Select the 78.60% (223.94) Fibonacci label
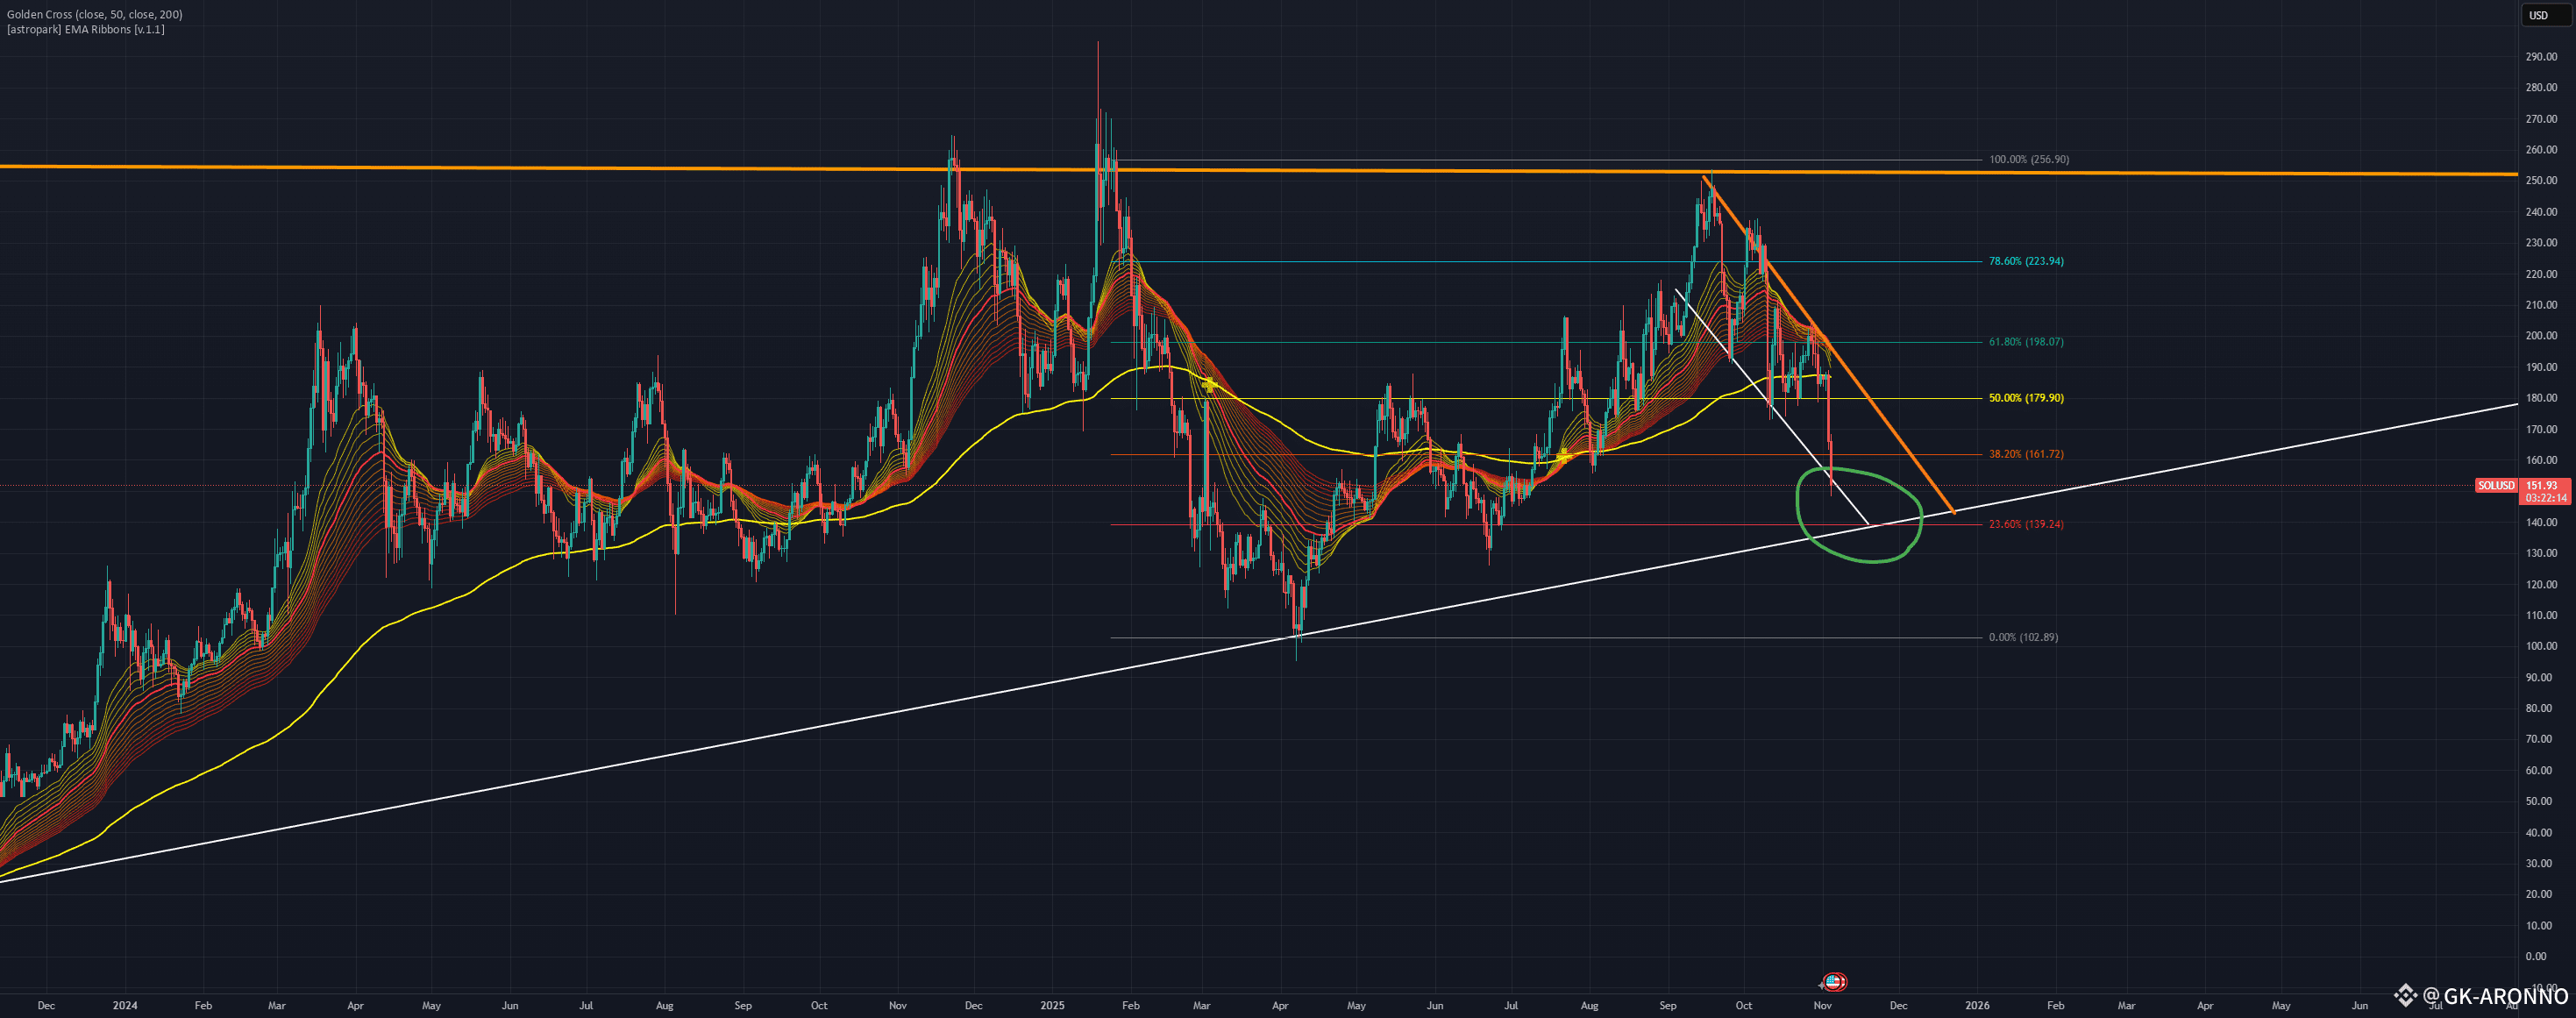The height and width of the screenshot is (1018, 2576). coord(2025,261)
